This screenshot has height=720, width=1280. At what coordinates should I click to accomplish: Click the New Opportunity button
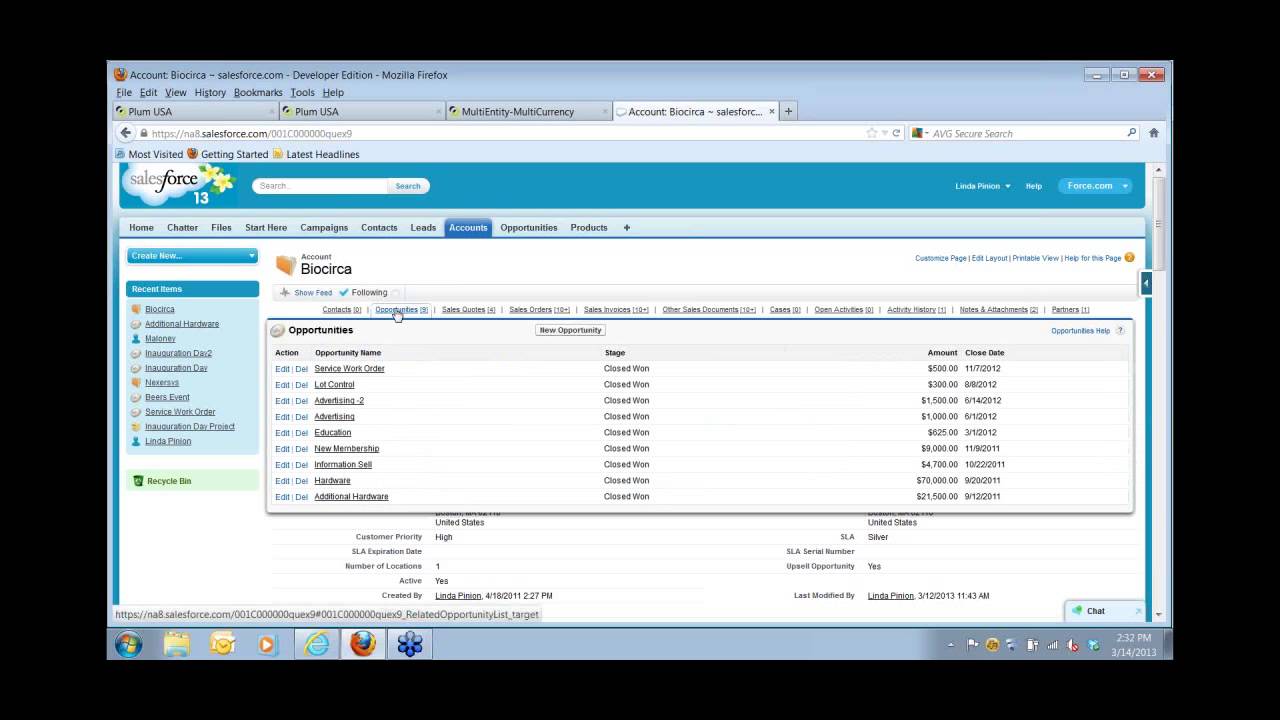point(570,330)
